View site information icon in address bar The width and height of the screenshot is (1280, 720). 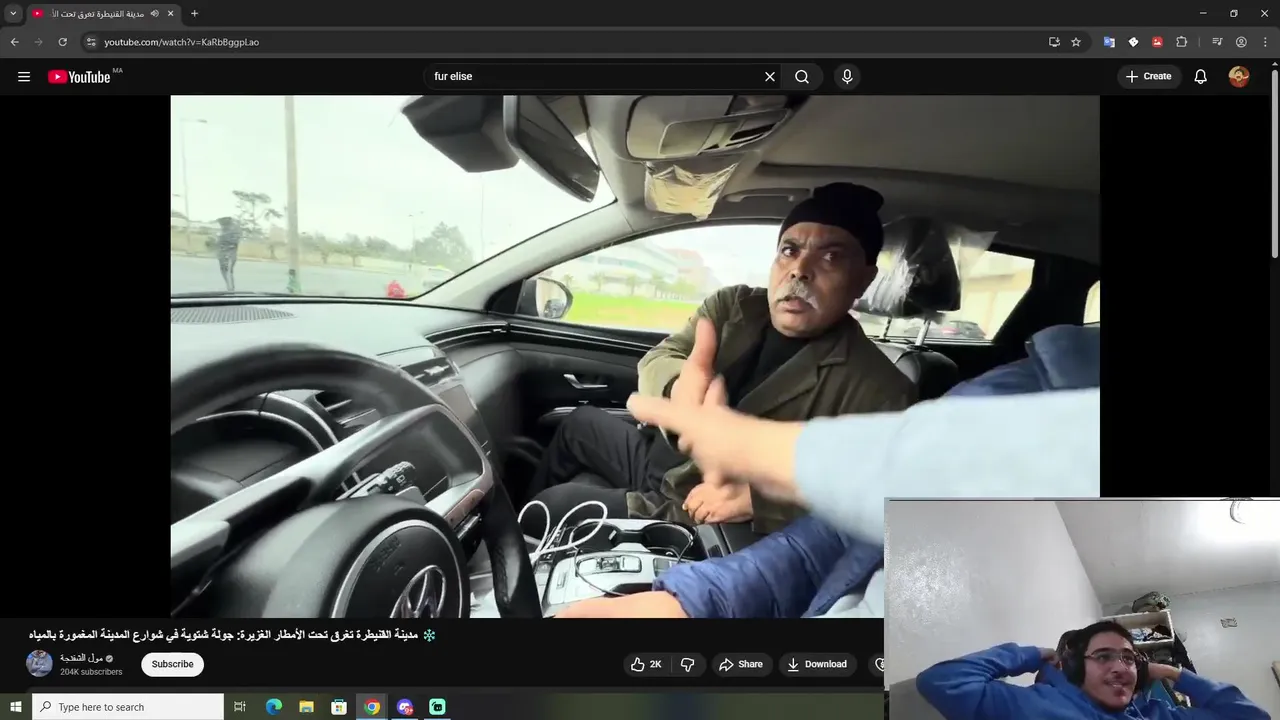tap(91, 42)
